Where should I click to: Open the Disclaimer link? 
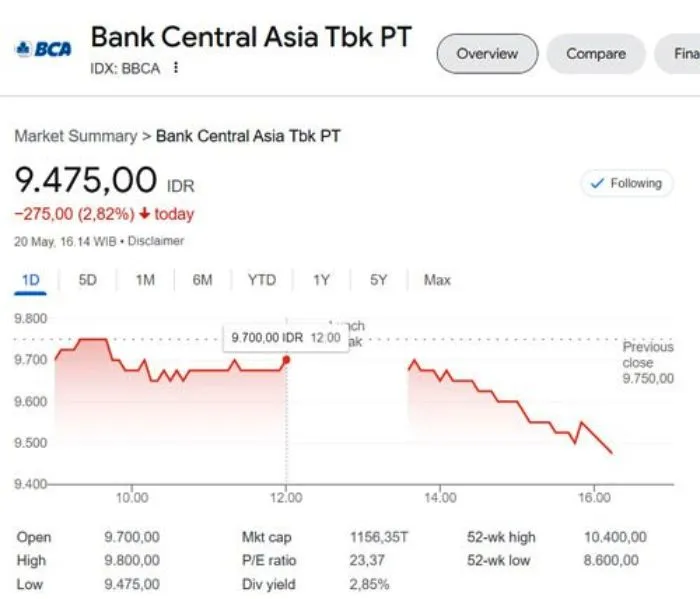click(156, 241)
